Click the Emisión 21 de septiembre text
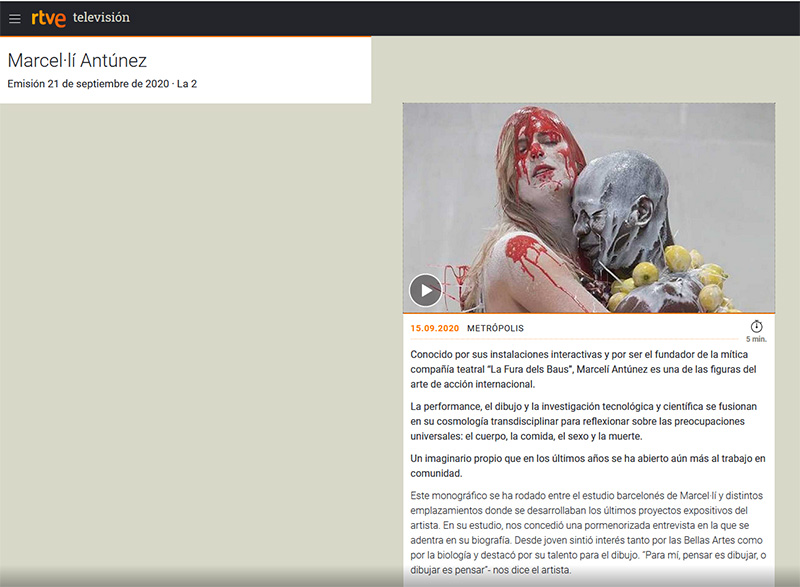The image size is (800, 587). (x=102, y=84)
